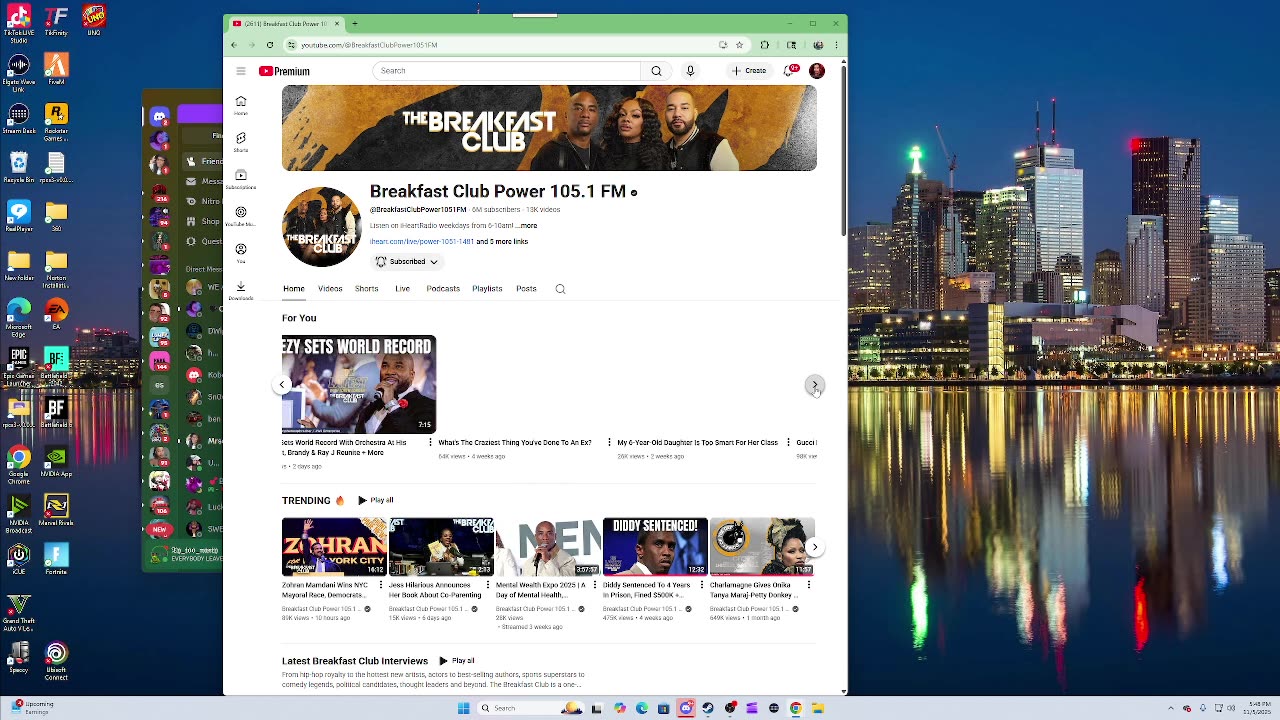Switch to channel Playlists tab
Screen dimensions: 1280x720
coord(487,289)
